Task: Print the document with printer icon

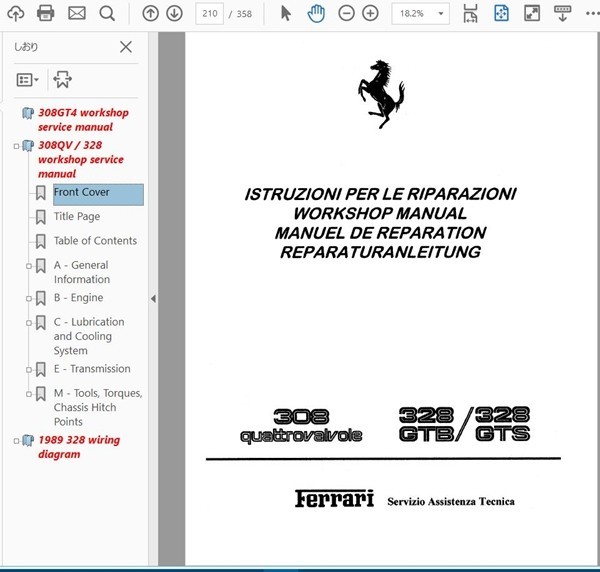Action: [46, 14]
